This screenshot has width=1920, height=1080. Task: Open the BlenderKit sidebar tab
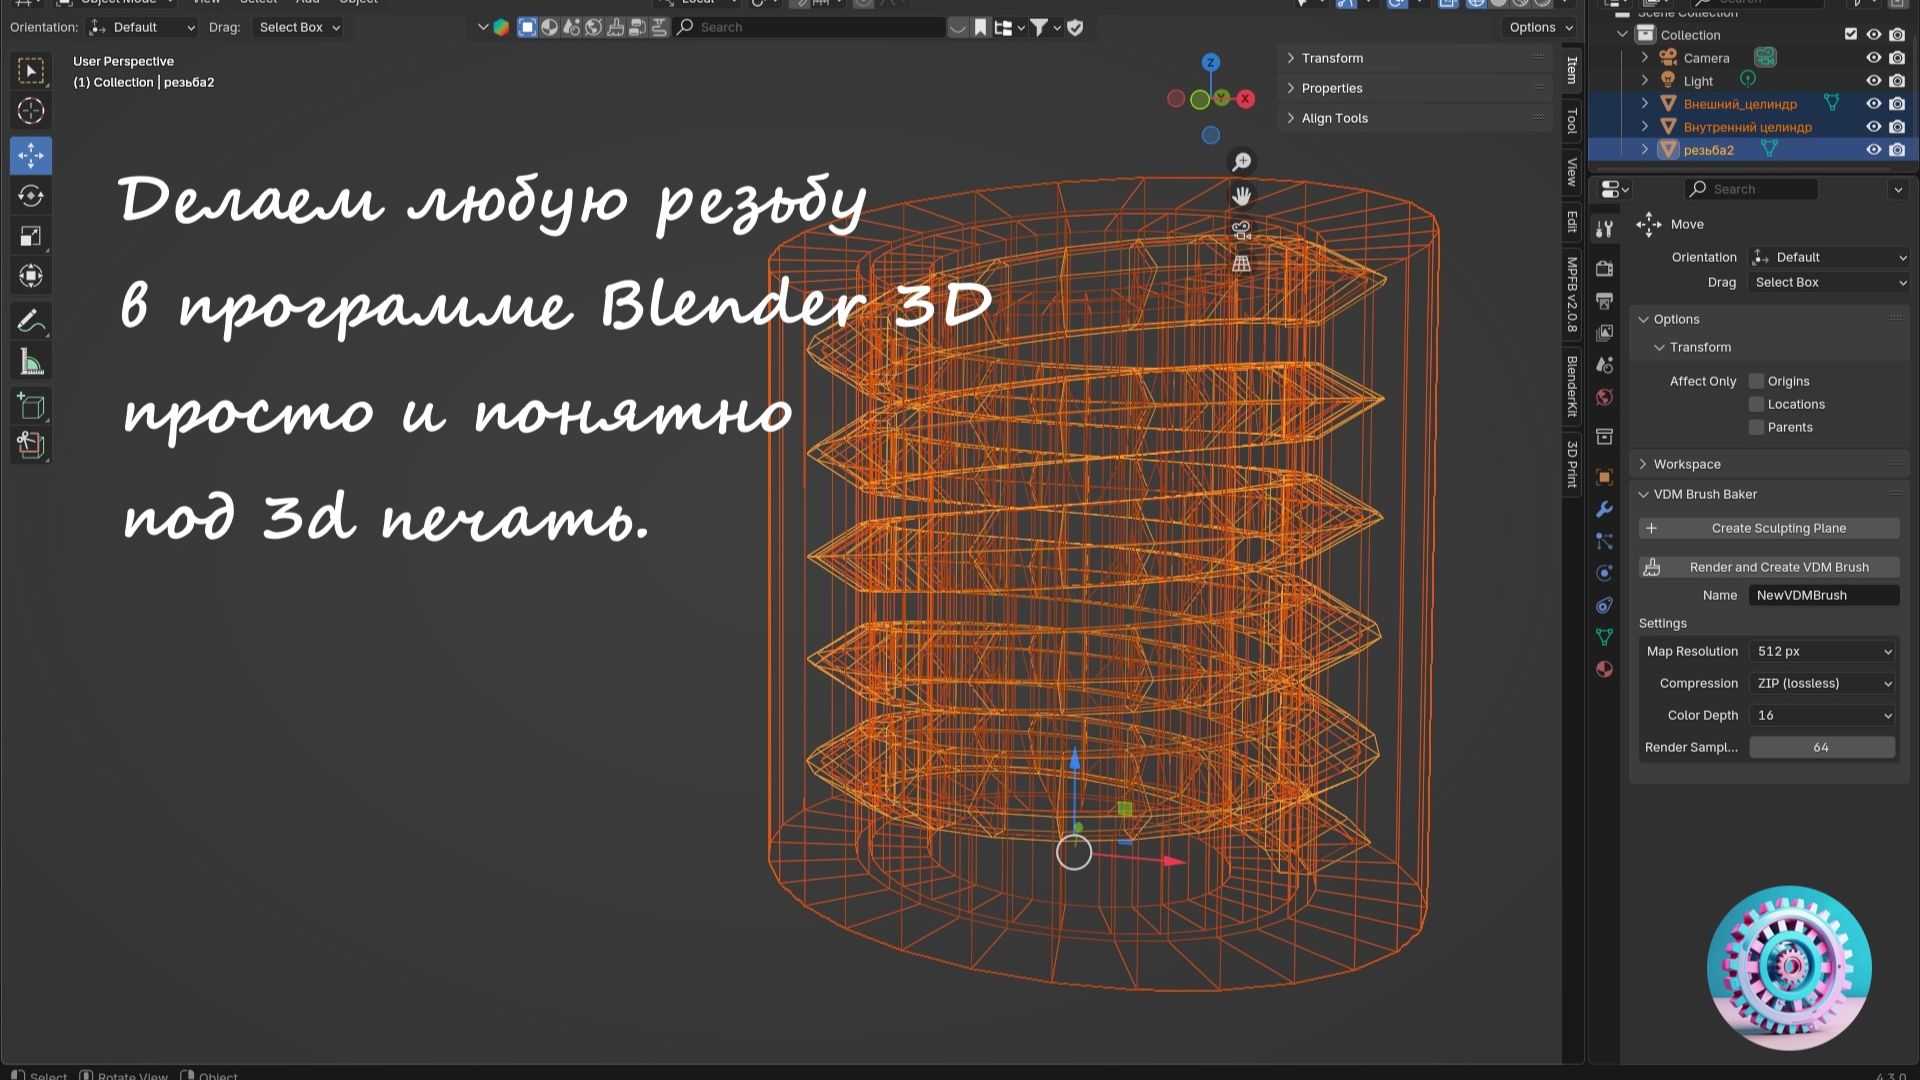[1572, 386]
